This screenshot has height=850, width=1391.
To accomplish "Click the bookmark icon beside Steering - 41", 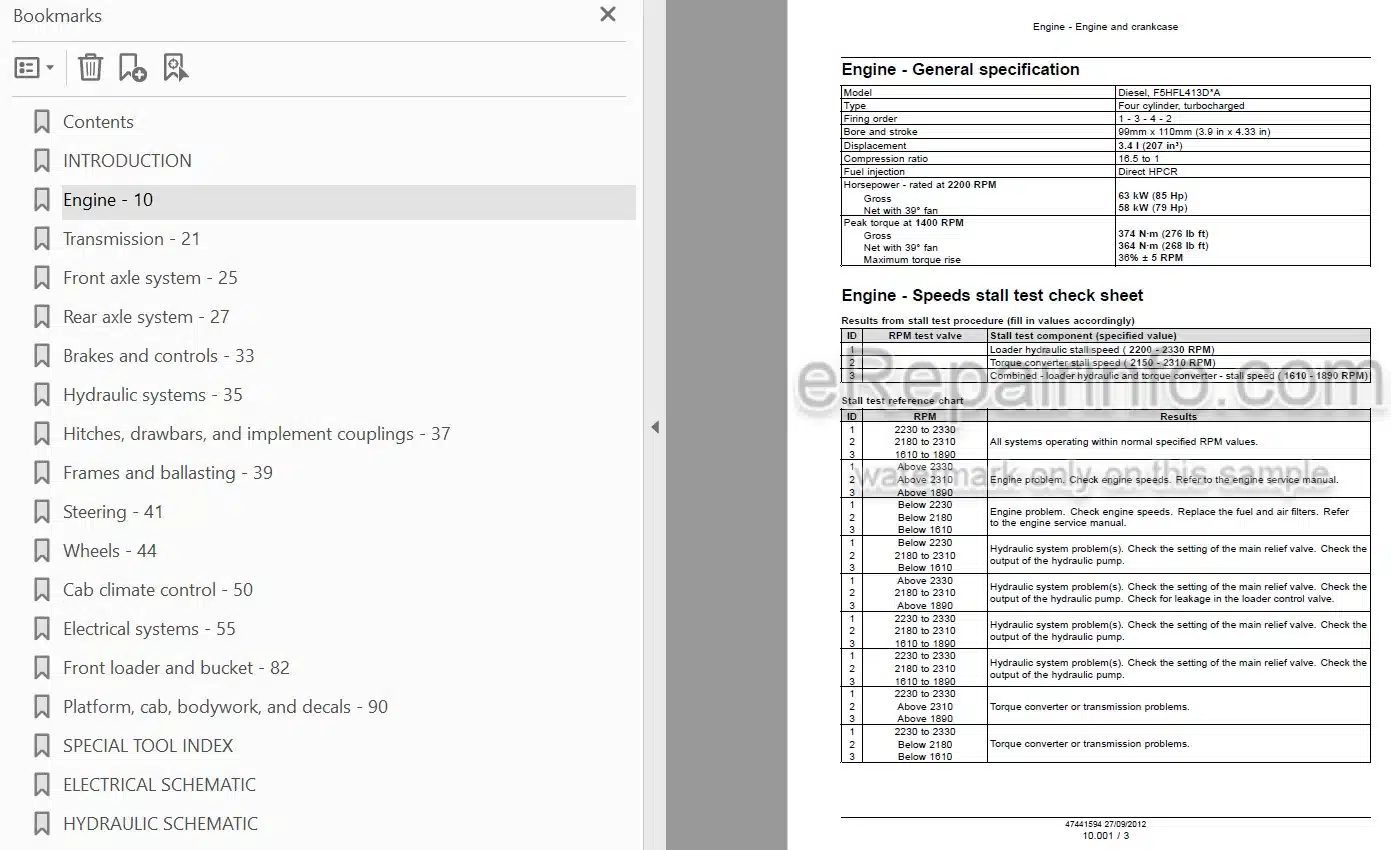I will point(41,512).
